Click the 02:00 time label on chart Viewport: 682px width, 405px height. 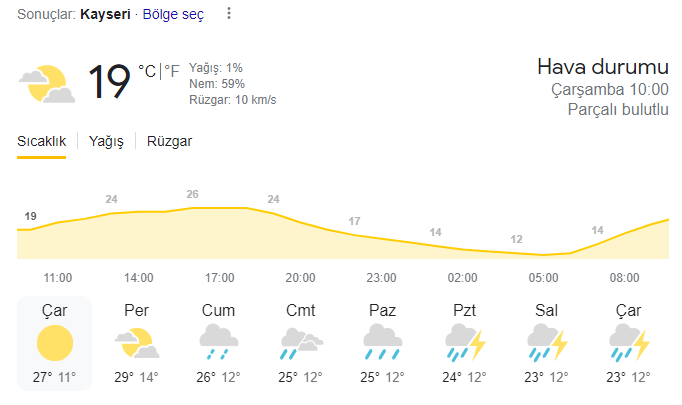pyautogui.click(x=462, y=278)
